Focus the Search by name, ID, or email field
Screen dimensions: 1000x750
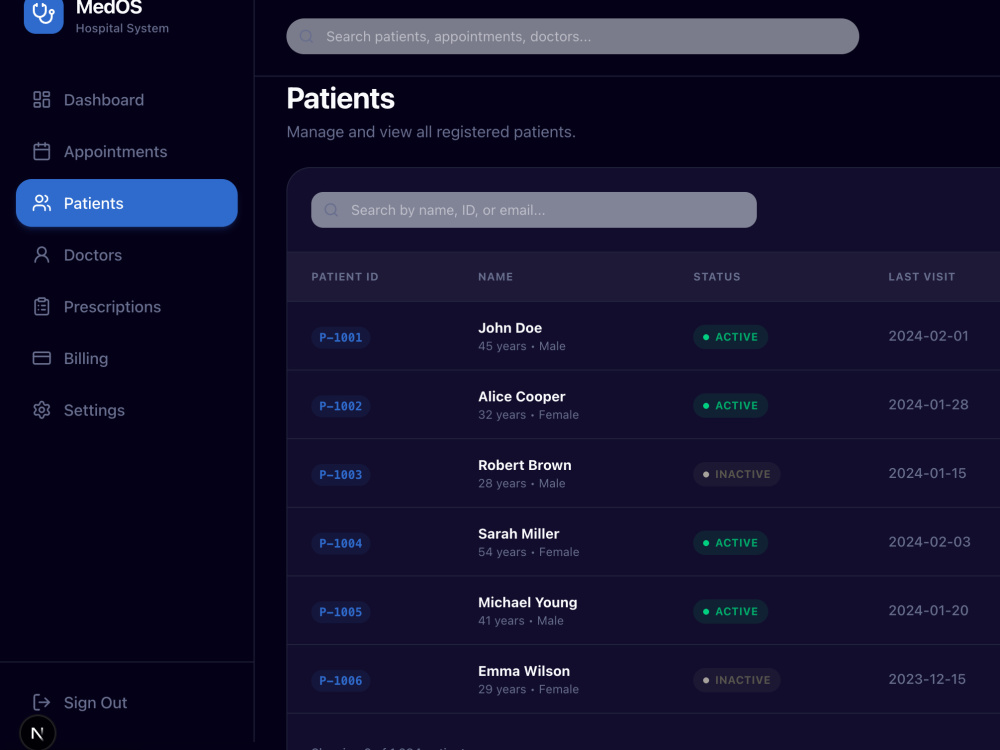pos(534,210)
